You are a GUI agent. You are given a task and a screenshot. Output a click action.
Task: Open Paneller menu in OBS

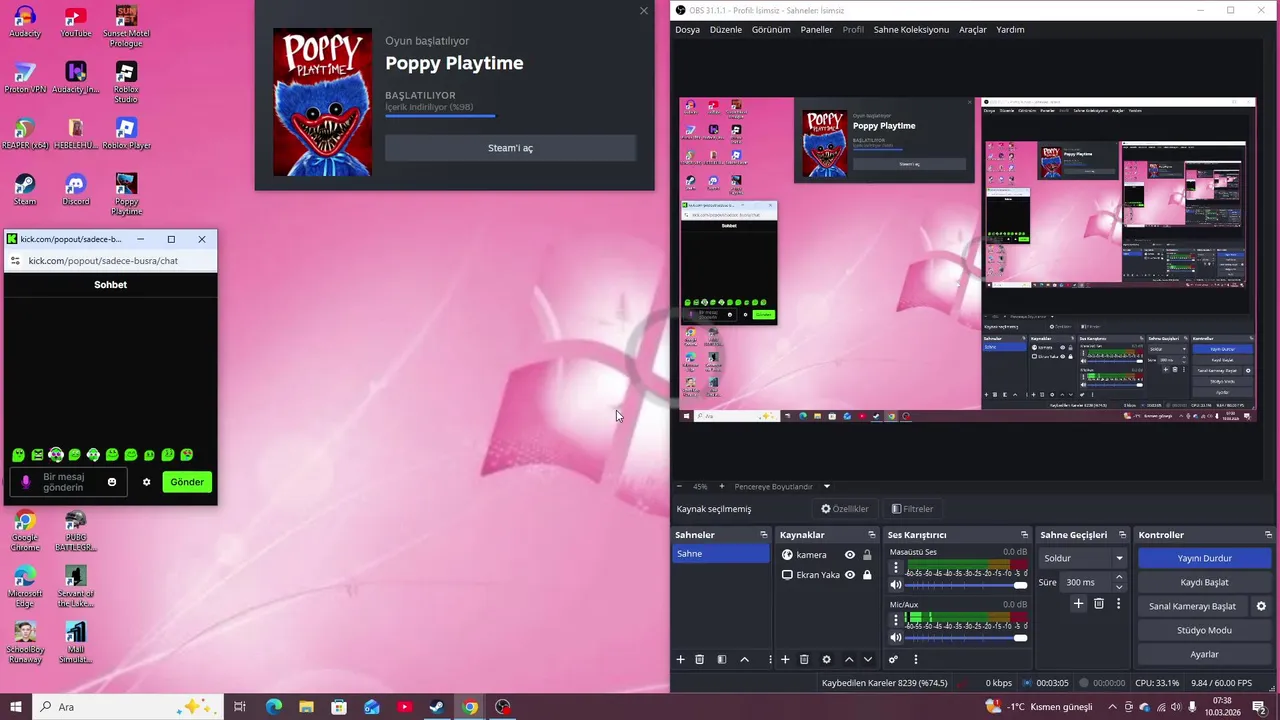tap(816, 30)
